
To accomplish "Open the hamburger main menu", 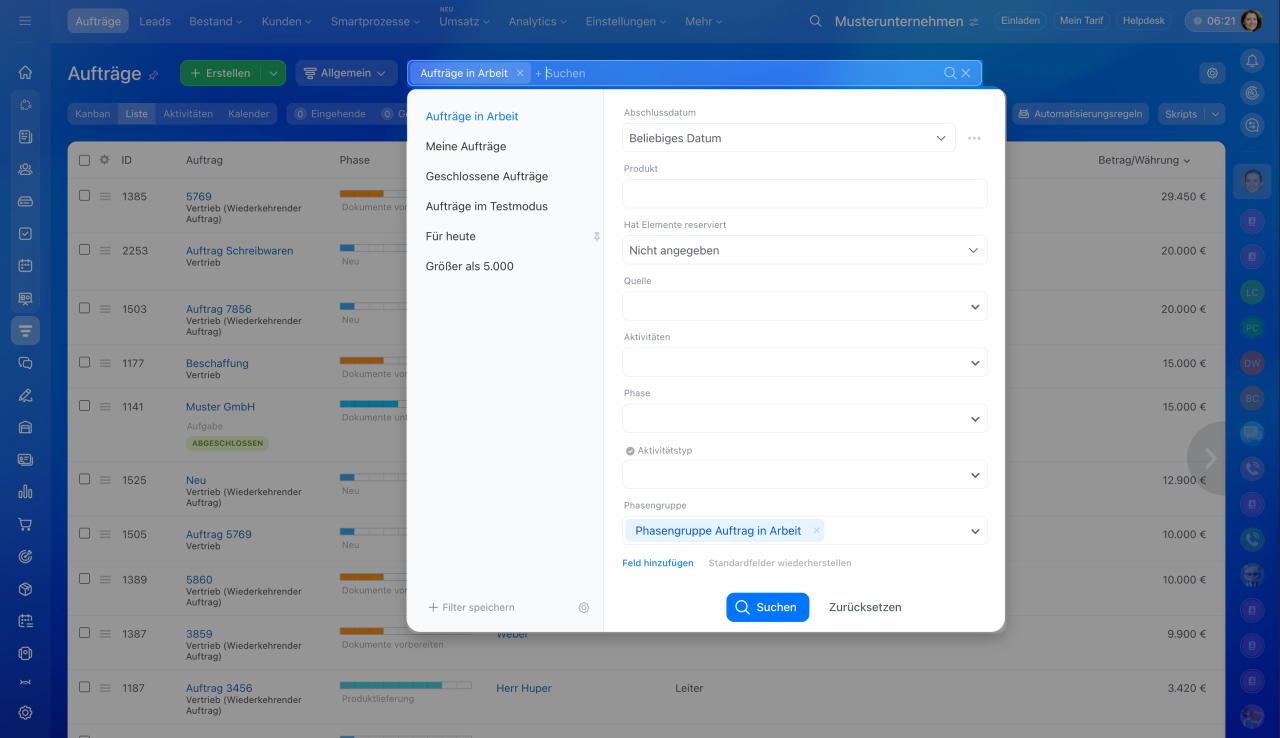I will pyautogui.click(x=25, y=21).
